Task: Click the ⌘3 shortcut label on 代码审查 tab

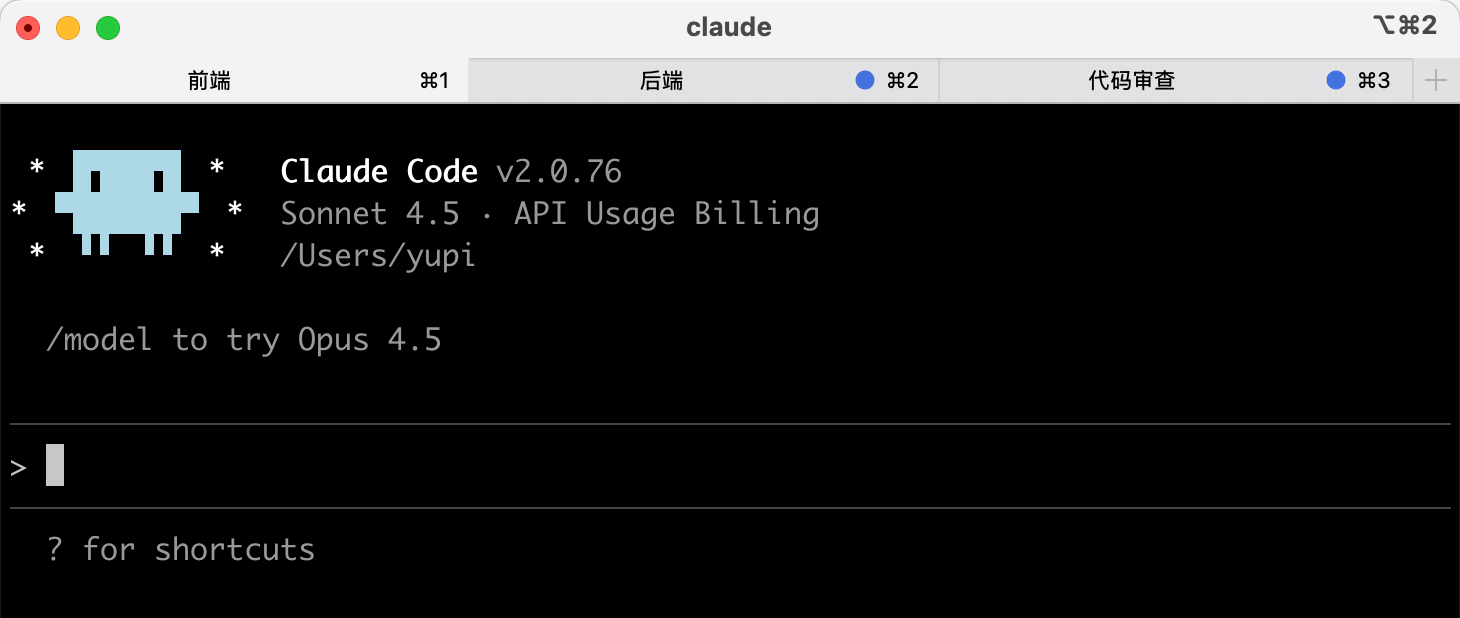Action: click(1373, 81)
